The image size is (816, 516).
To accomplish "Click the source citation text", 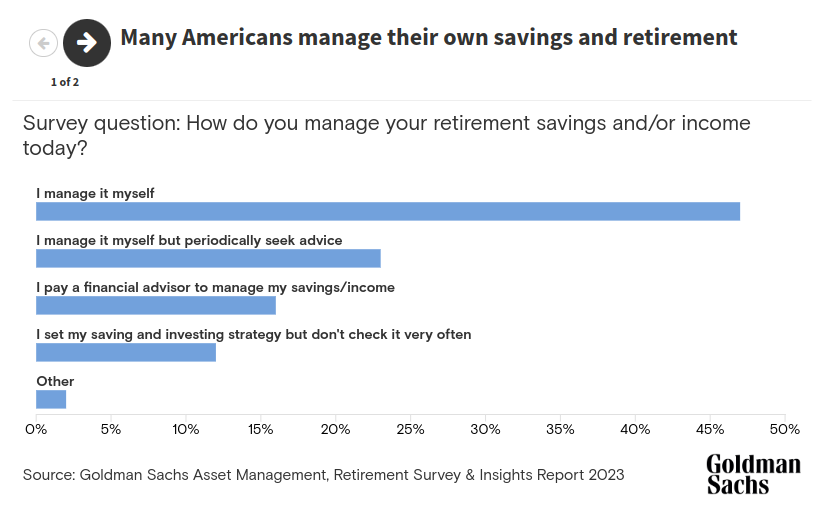I will (x=323, y=475).
